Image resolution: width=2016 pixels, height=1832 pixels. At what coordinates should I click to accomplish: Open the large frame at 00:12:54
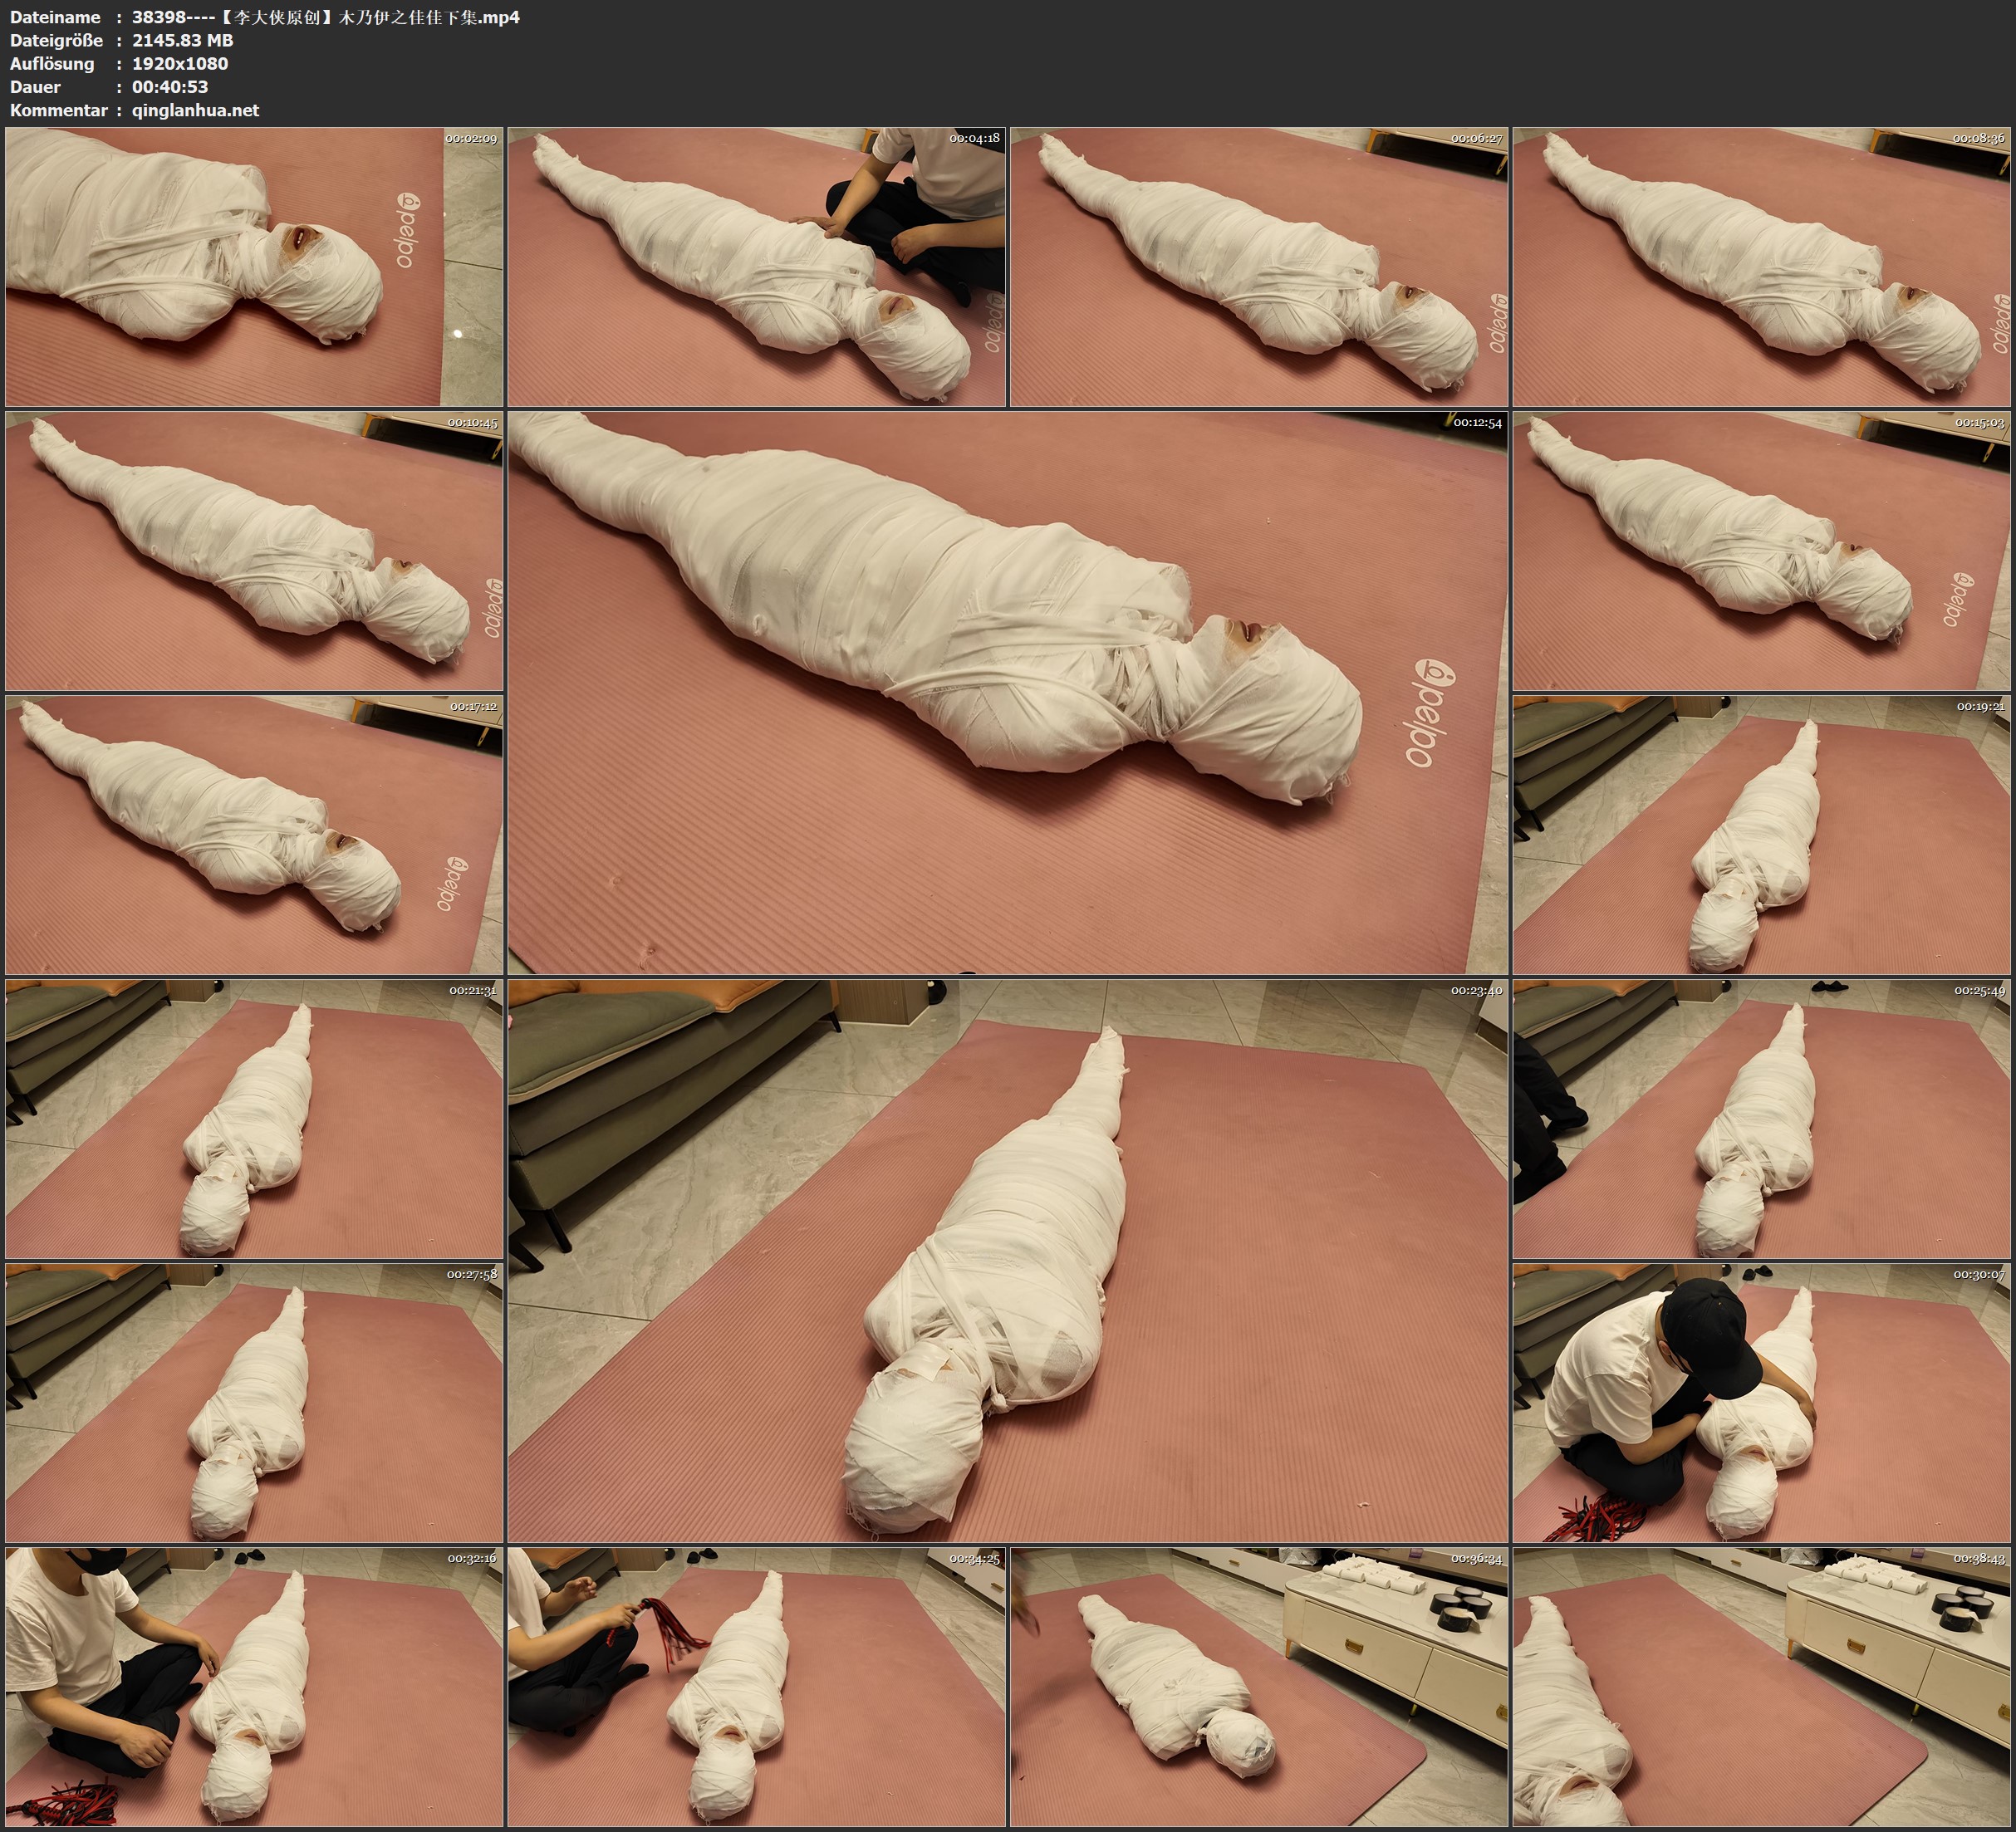(1007, 692)
